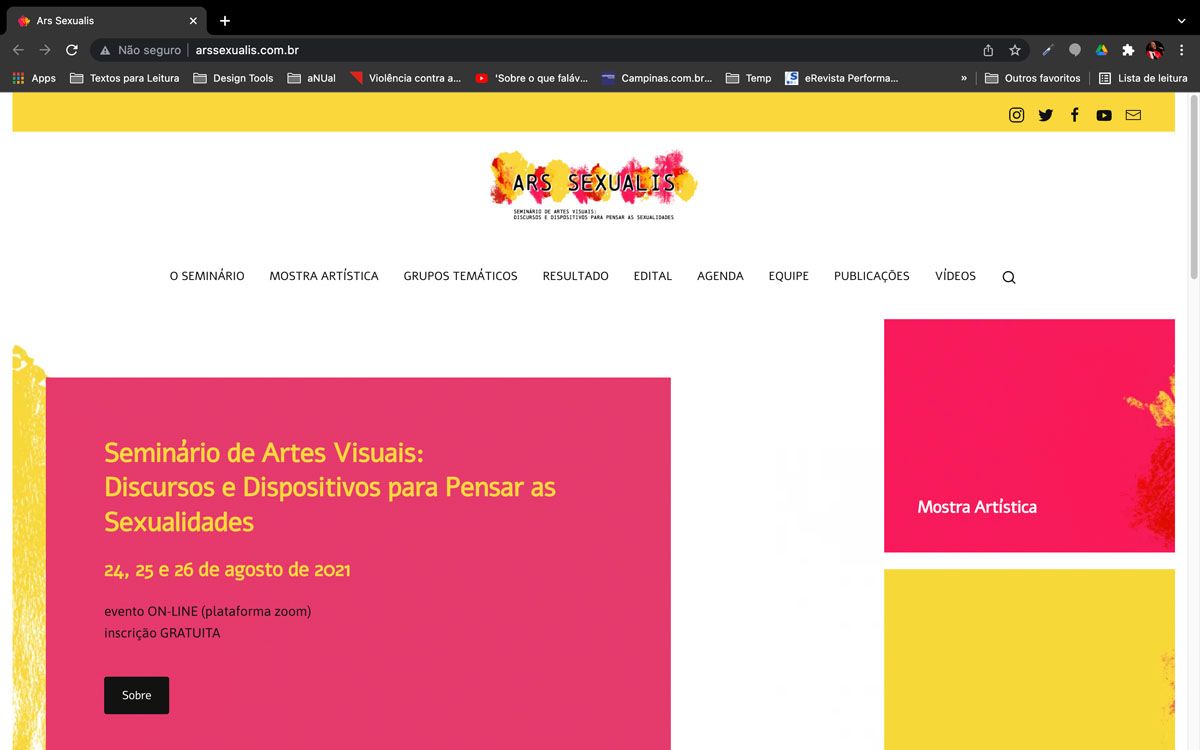Open Chrome extensions puzzle icon
The height and width of the screenshot is (750, 1200).
[1128, 50]
